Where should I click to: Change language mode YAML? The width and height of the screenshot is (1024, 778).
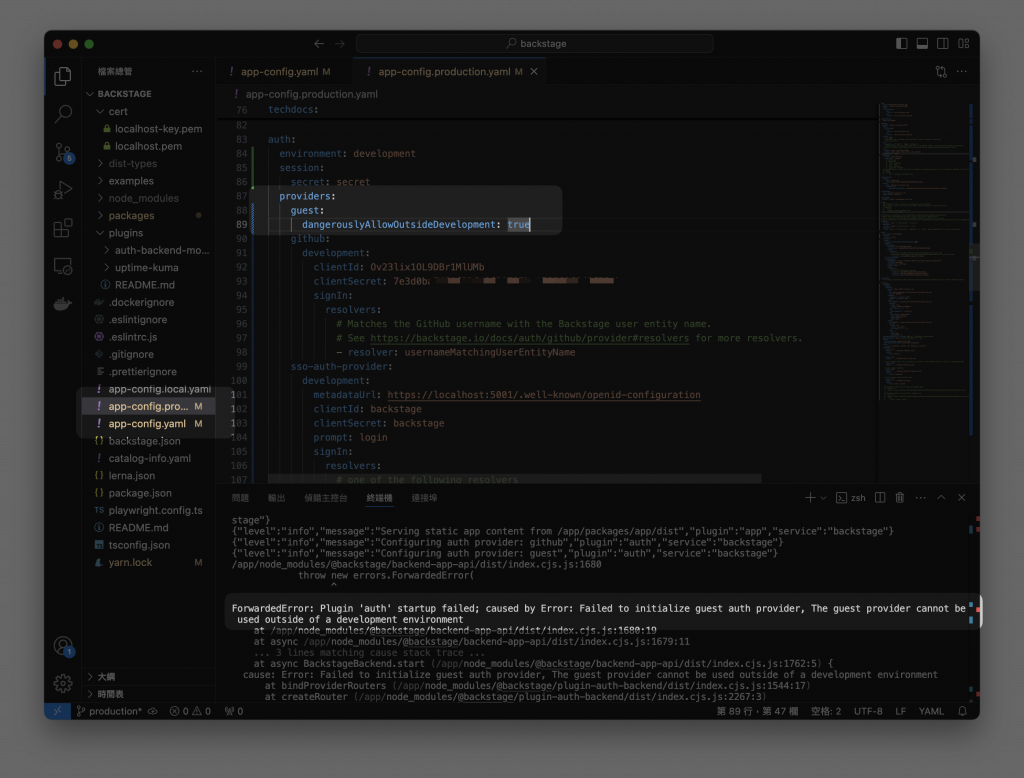[931, 711]
